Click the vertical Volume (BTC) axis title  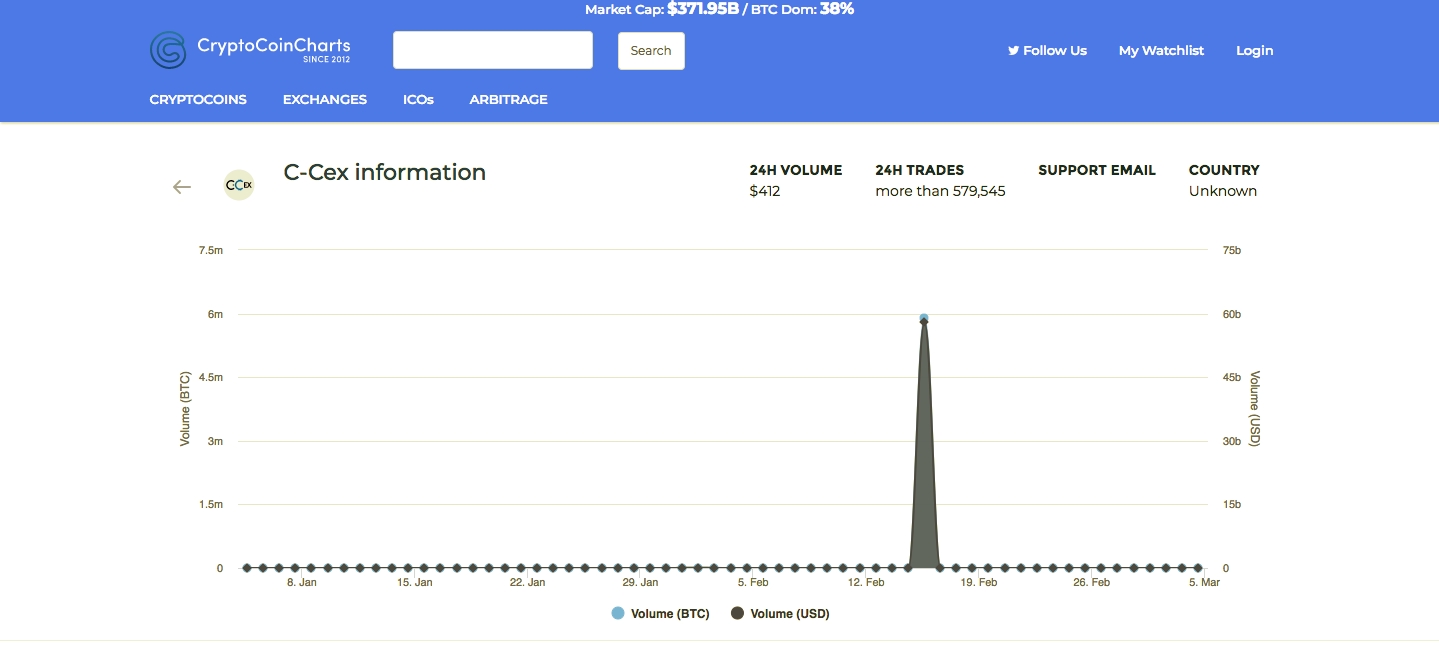point(185,409)
